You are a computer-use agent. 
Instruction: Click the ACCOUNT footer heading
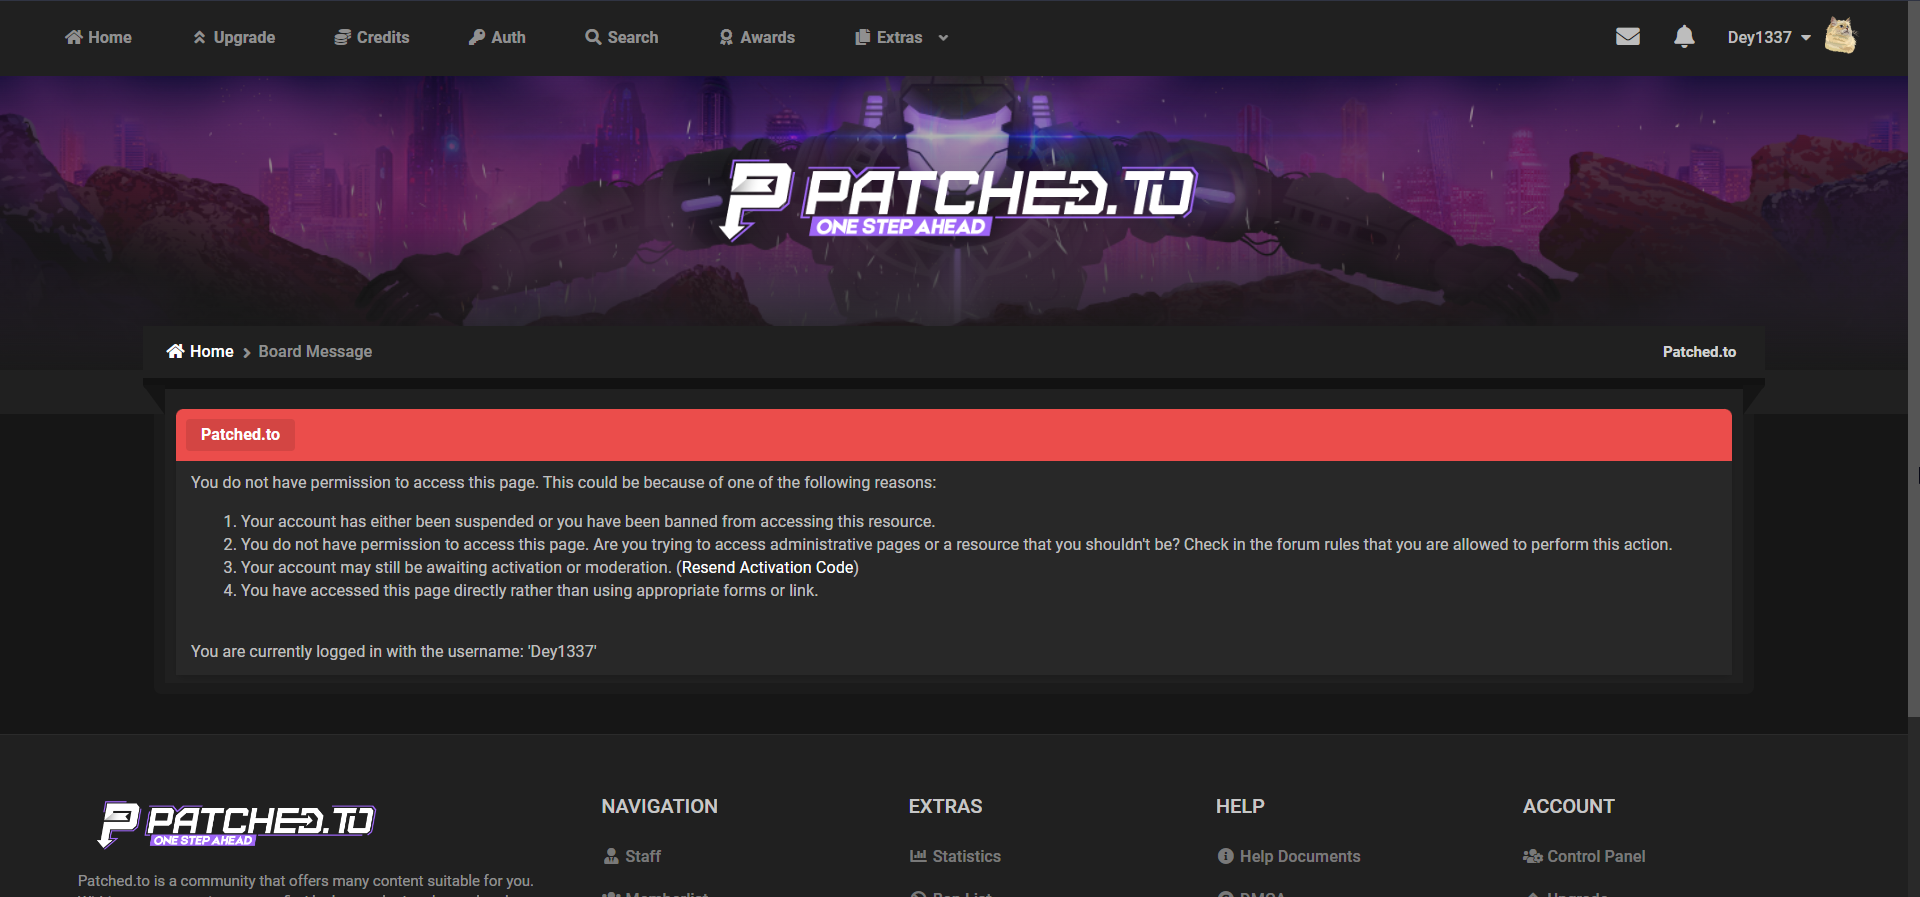[x=1569, y=807]
